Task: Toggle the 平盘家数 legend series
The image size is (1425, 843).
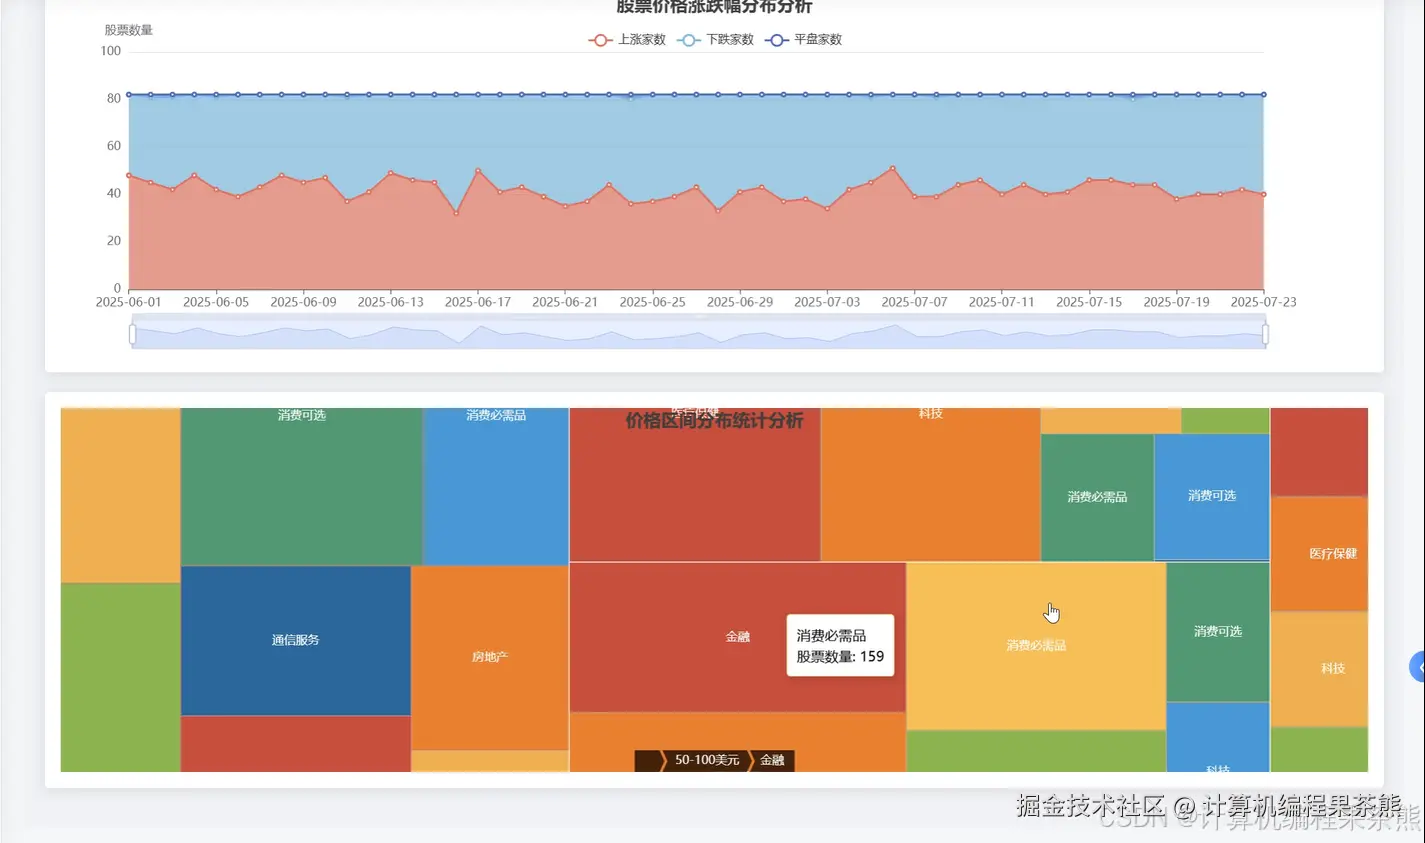Action: [x=803, y=40]
